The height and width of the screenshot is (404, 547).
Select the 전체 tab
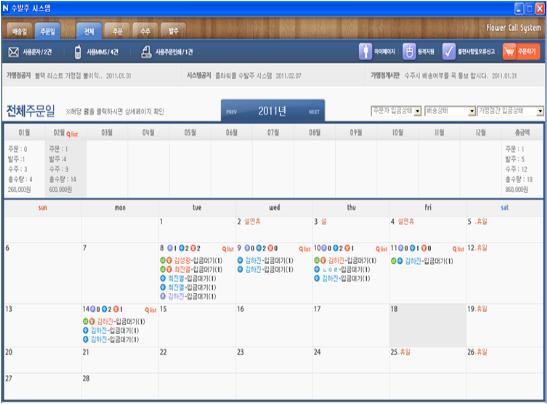89,31
